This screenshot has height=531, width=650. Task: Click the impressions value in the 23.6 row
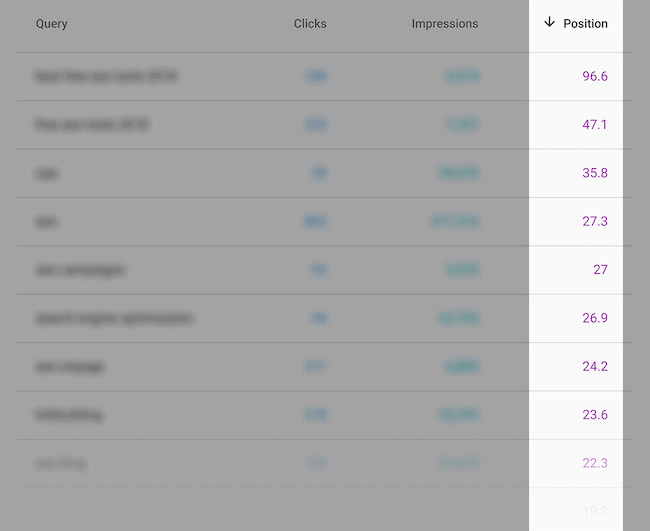pyautogui.click(x=458, y=415)
